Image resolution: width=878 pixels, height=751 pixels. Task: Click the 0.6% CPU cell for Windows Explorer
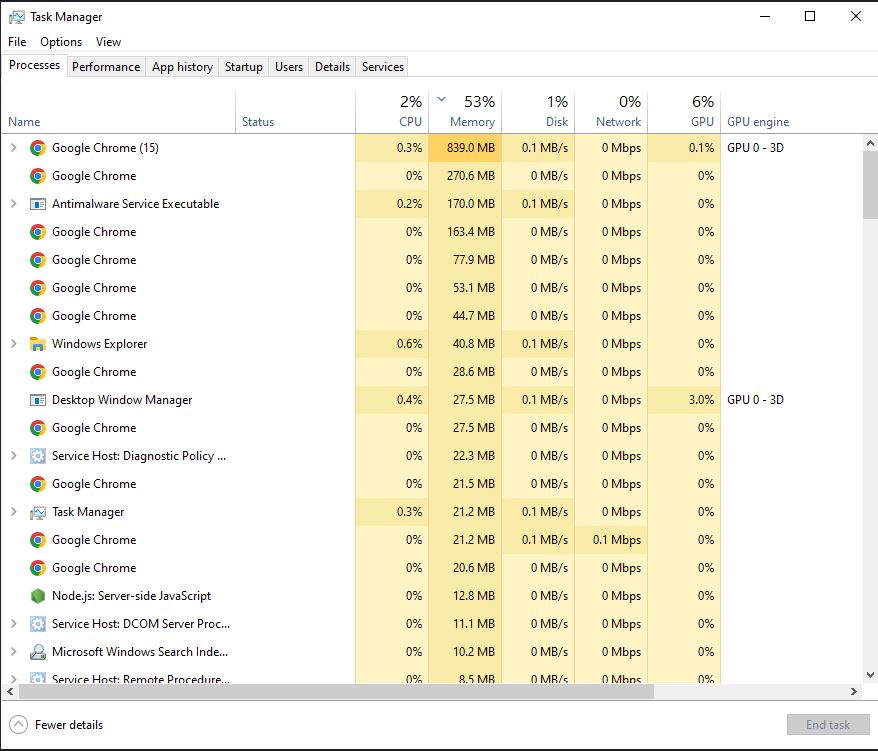392,344
